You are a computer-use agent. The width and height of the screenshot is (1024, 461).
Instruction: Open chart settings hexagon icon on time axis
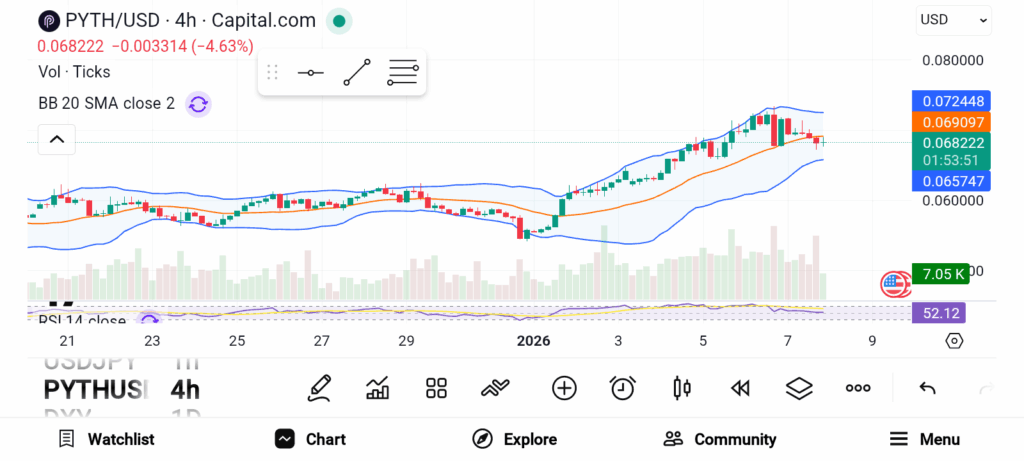click(x=954, y=341)
